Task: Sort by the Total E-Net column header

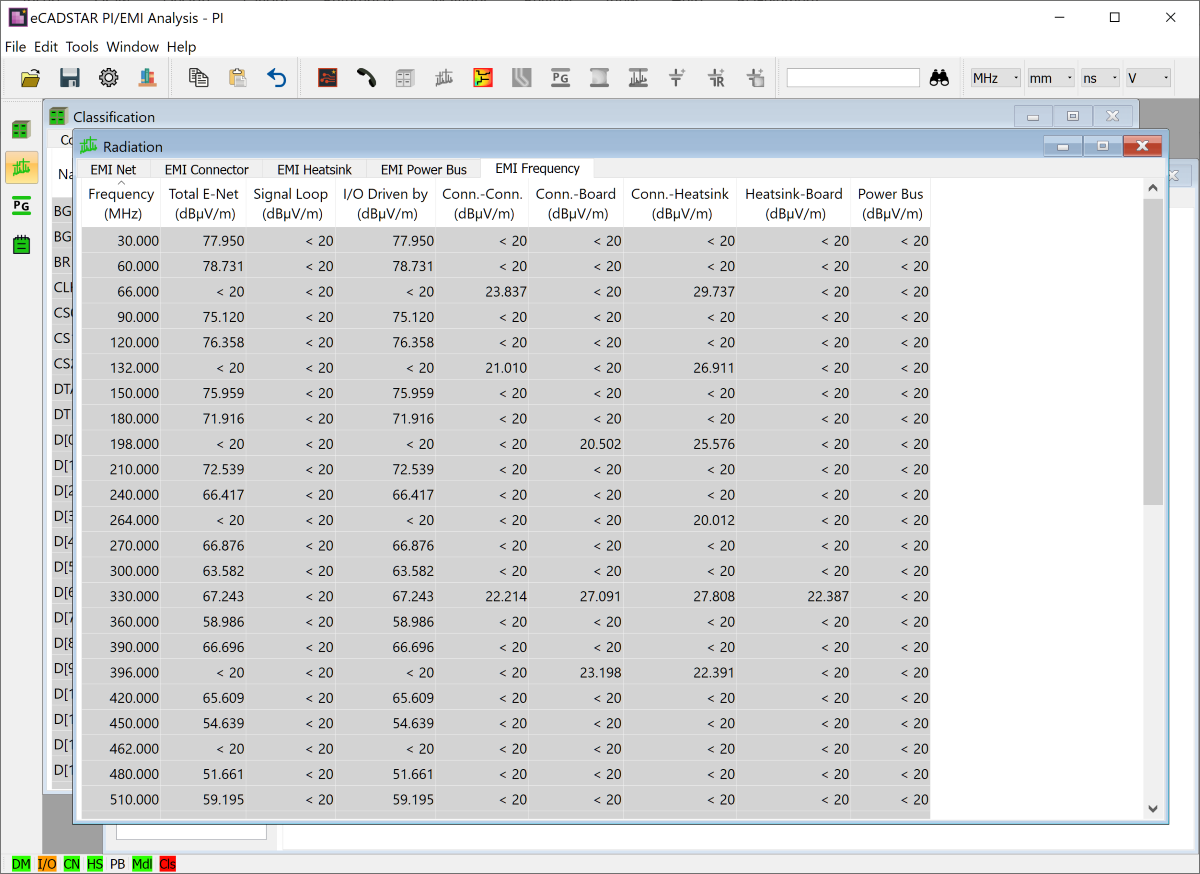Action: point(204,203)
